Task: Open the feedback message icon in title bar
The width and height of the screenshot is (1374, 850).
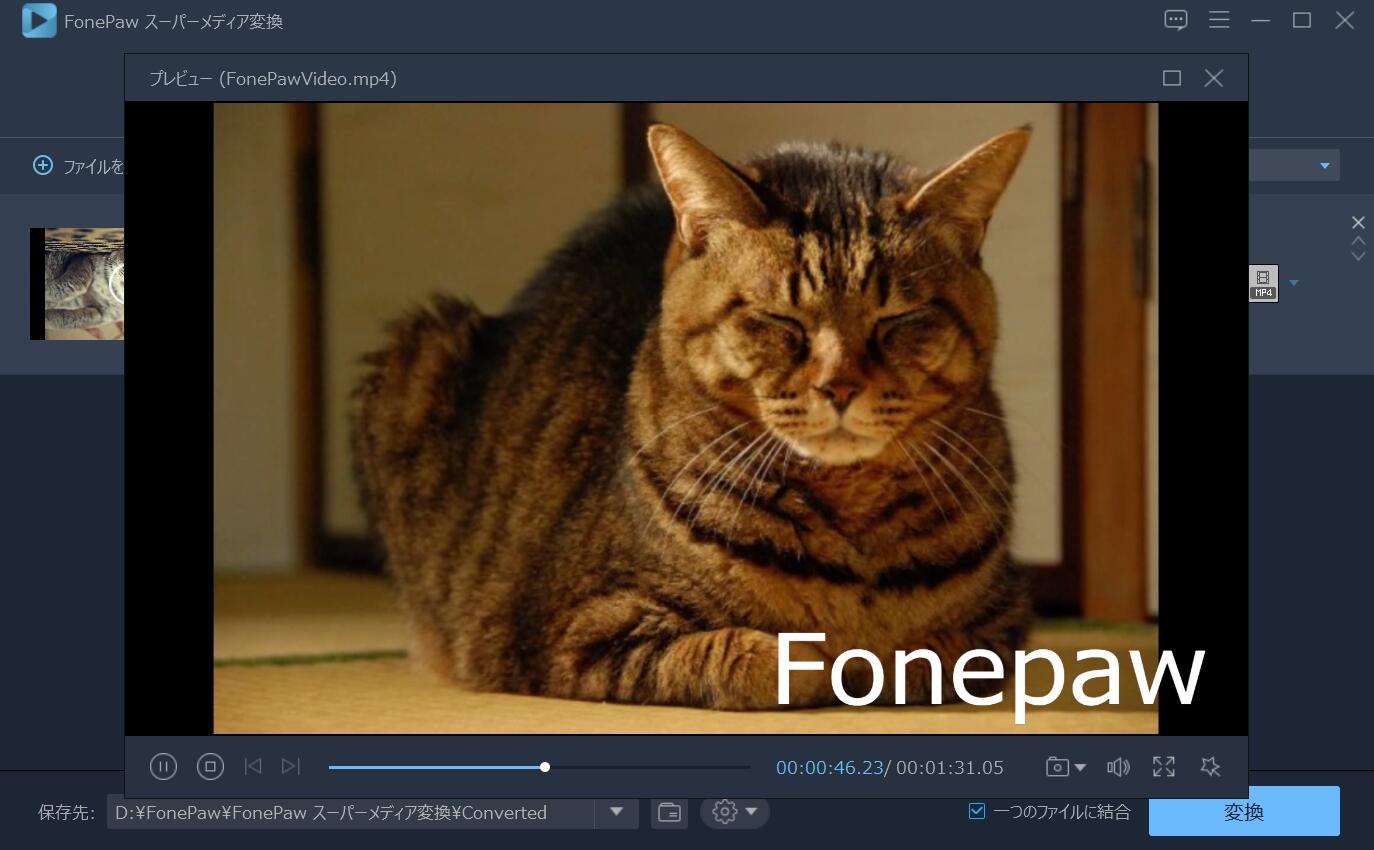Action: tap(1176, 20)
